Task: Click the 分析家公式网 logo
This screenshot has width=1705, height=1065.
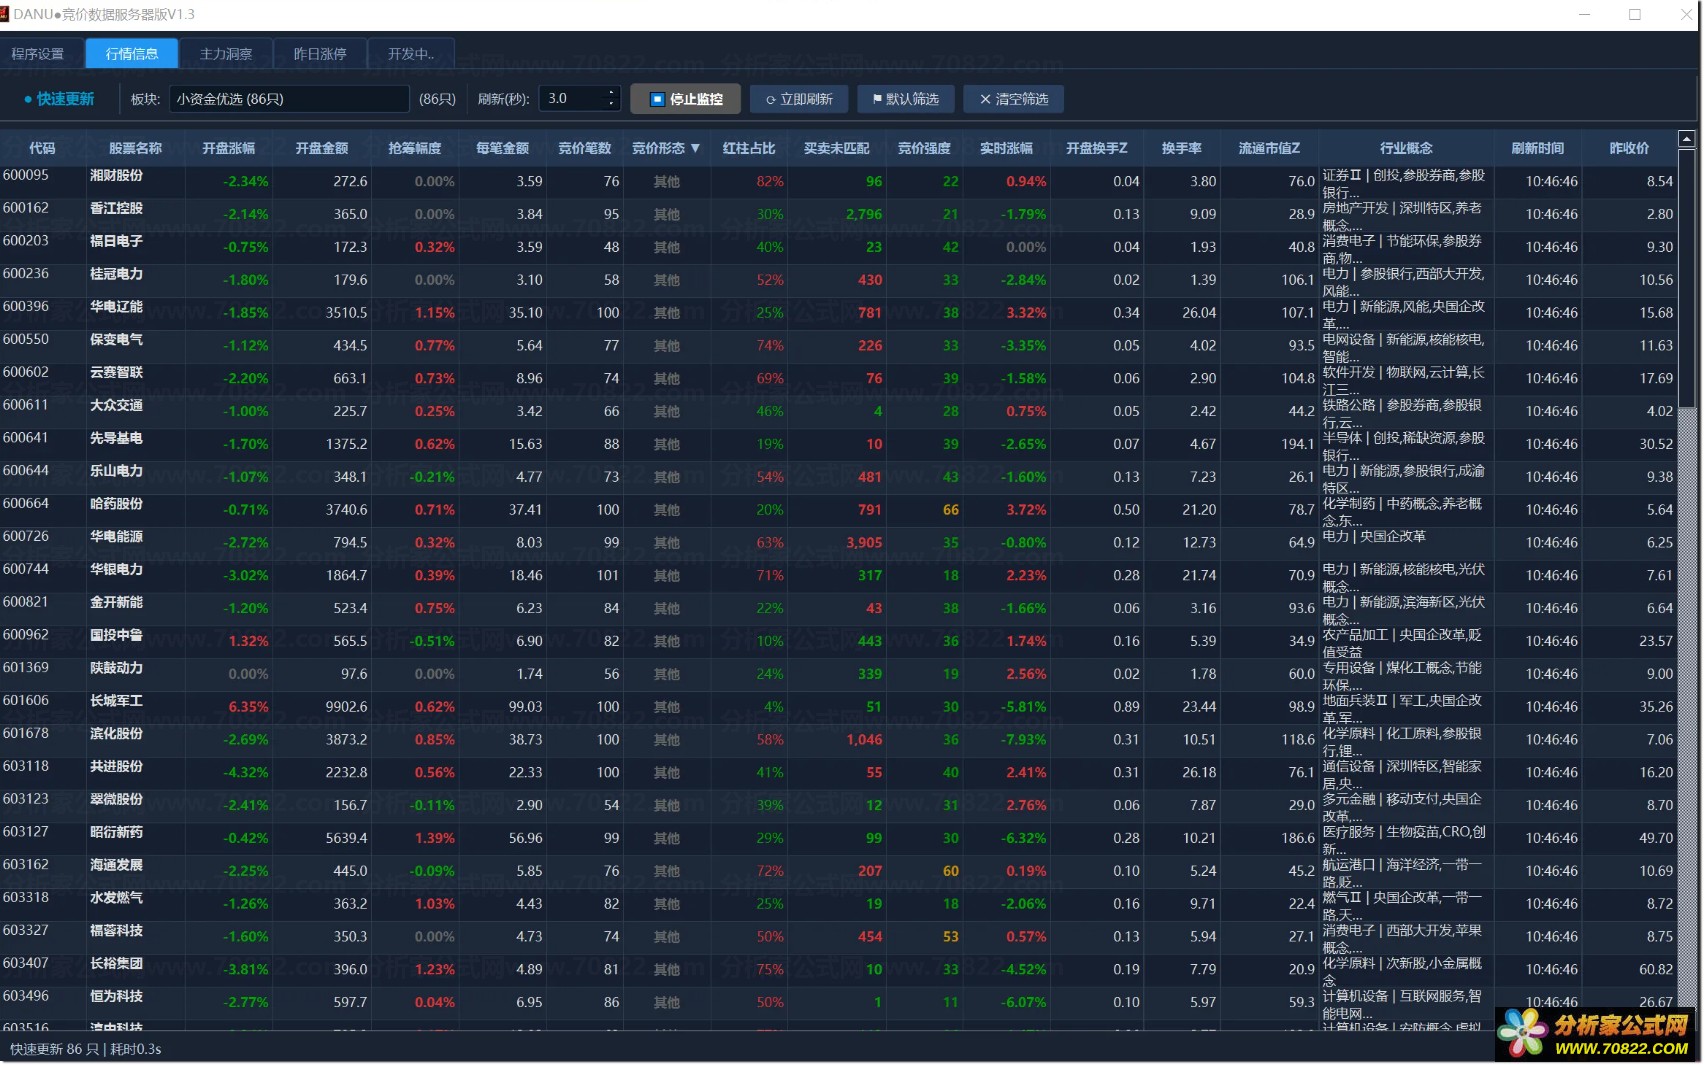Action: point(1598,1034)
